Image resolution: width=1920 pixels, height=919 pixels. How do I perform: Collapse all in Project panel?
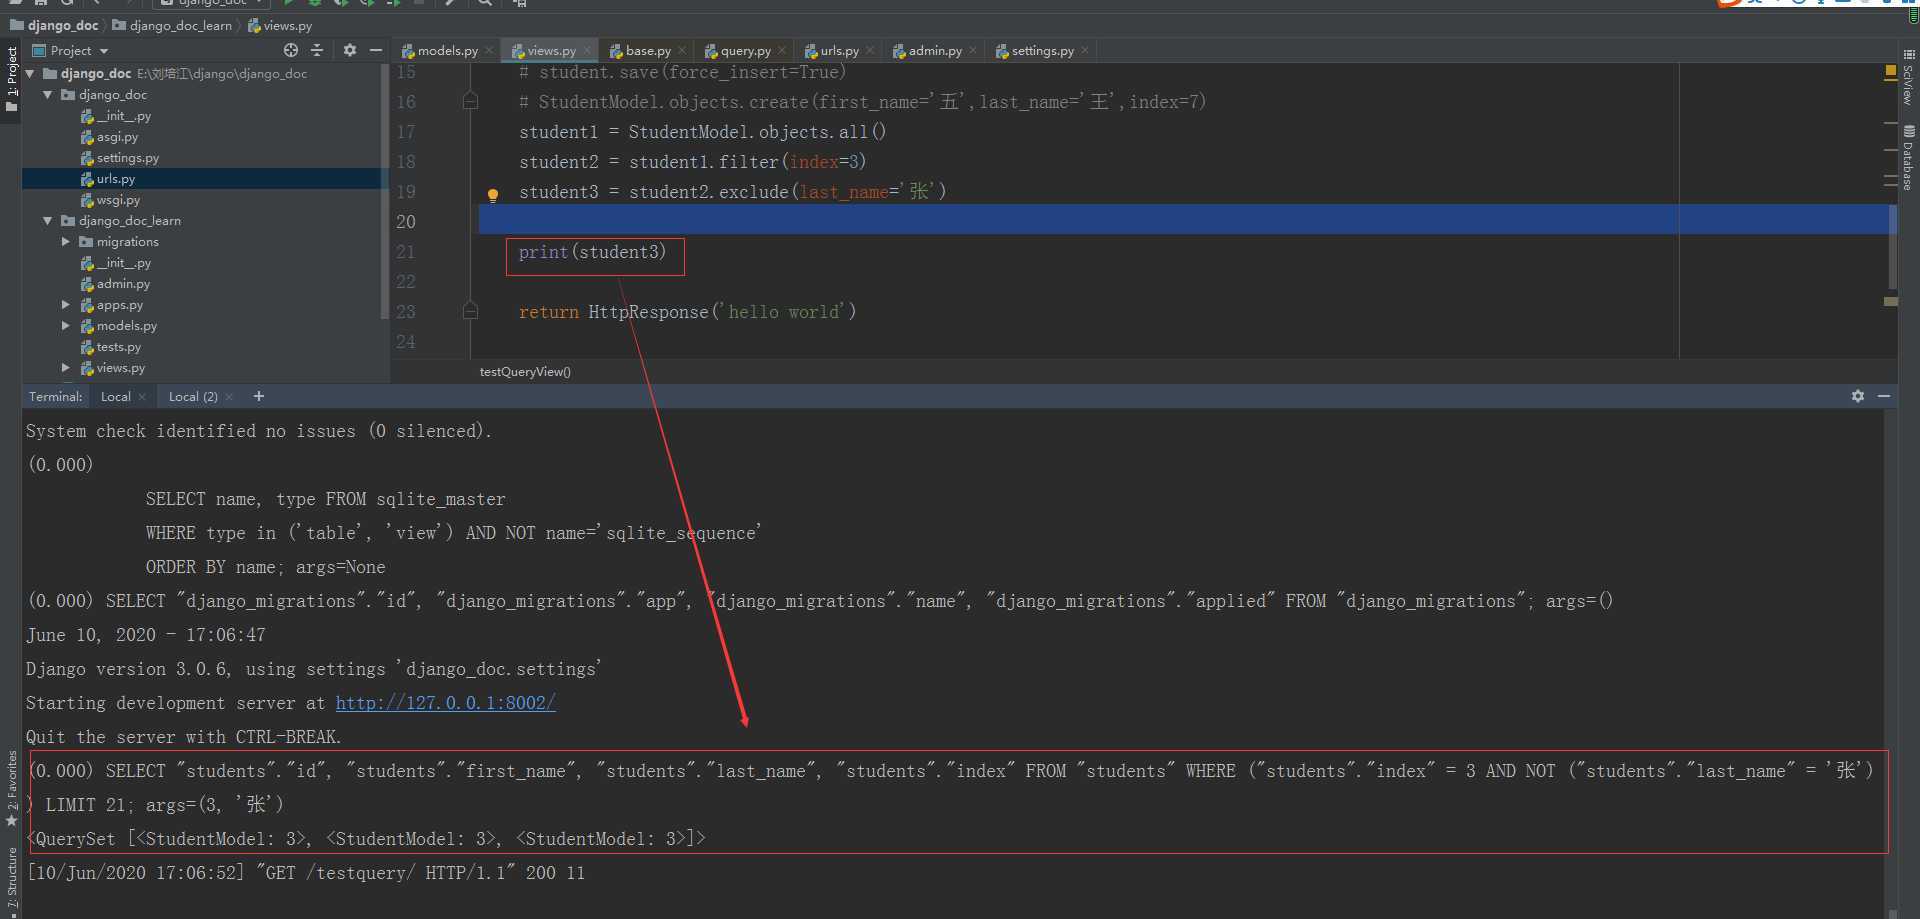[317, 50]
